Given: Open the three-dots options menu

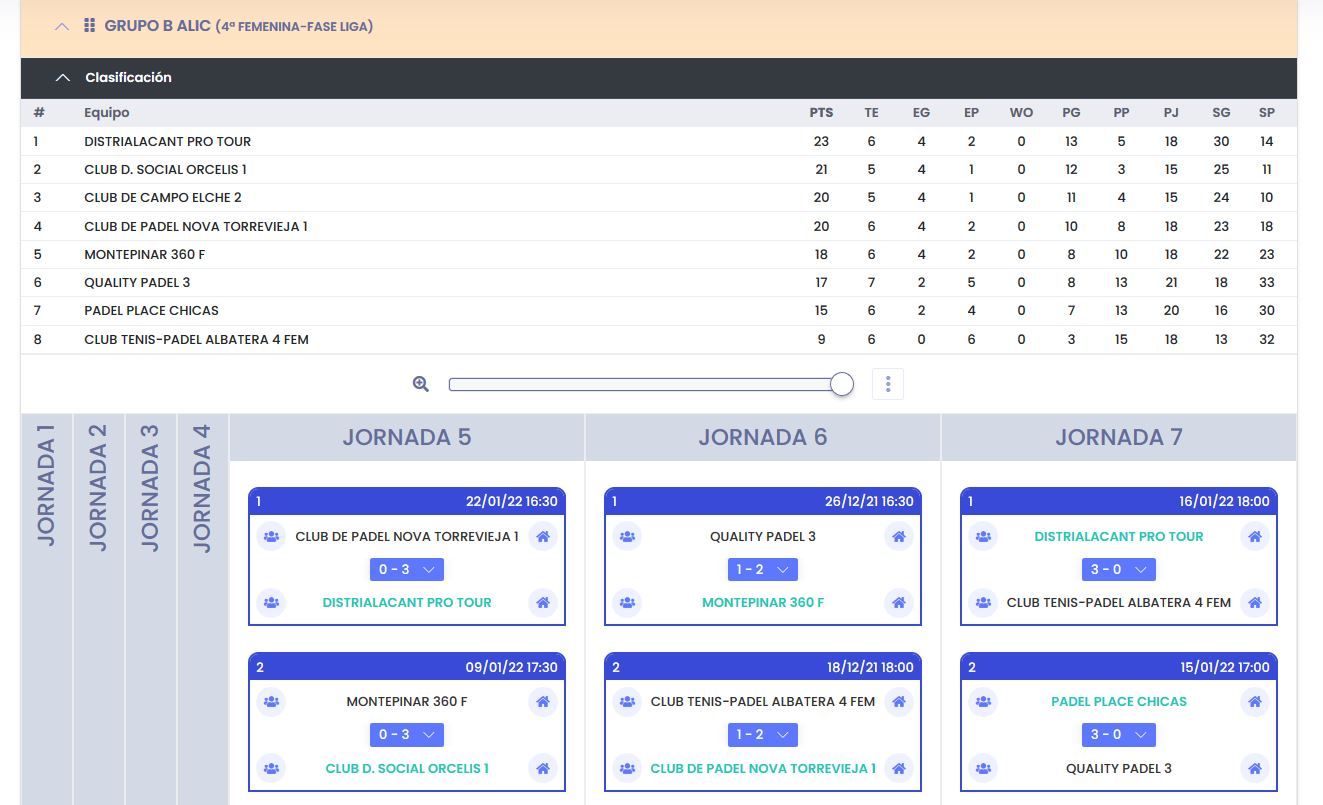Looking at the screenshot, I should (888, 384).
